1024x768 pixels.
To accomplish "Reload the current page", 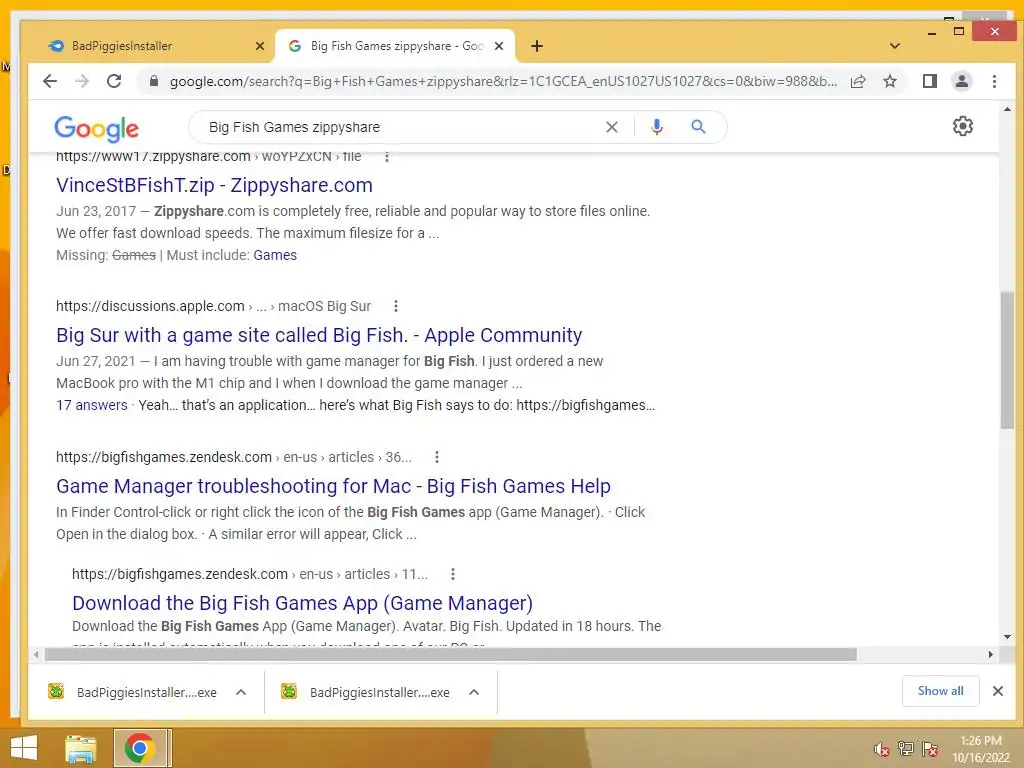I will 114,81.
